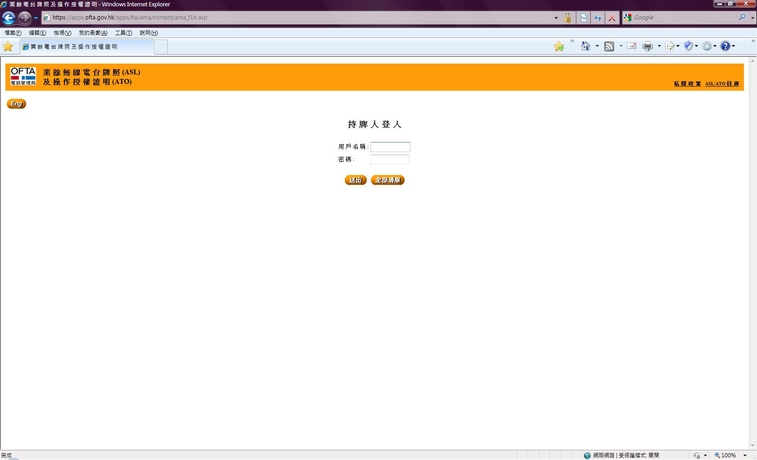
Task: Open the zoom level 100% dropdown
Action: point(745,455)
